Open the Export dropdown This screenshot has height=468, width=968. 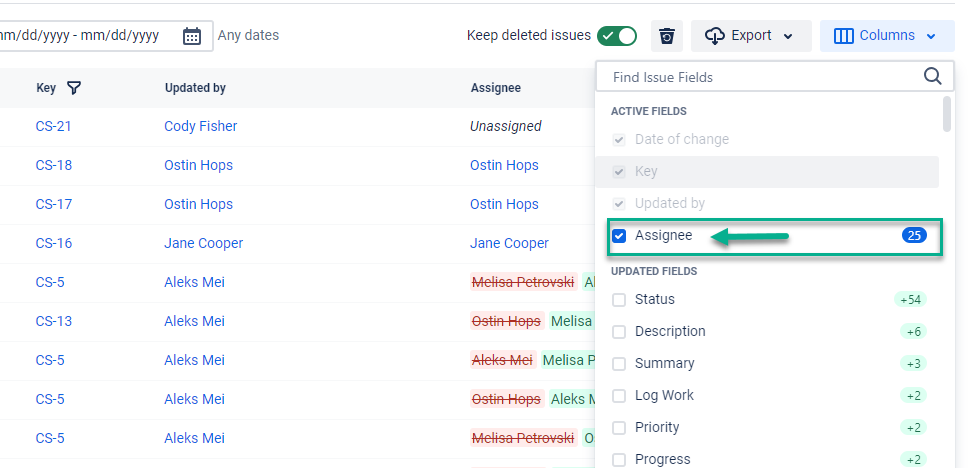(x=751, y=36)
